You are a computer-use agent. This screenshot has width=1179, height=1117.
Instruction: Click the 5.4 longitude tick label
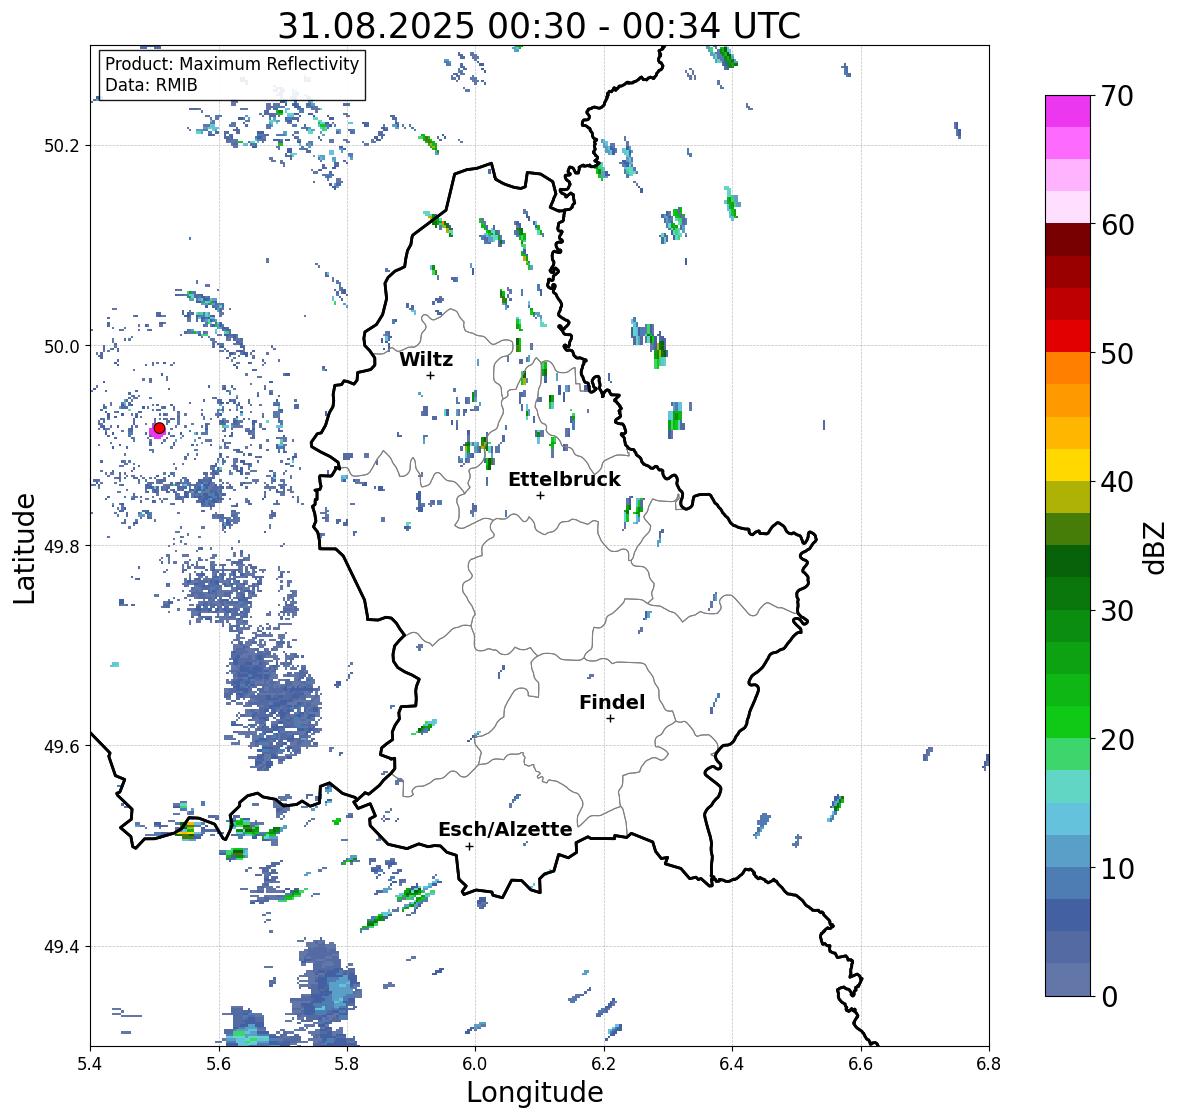90,1064
